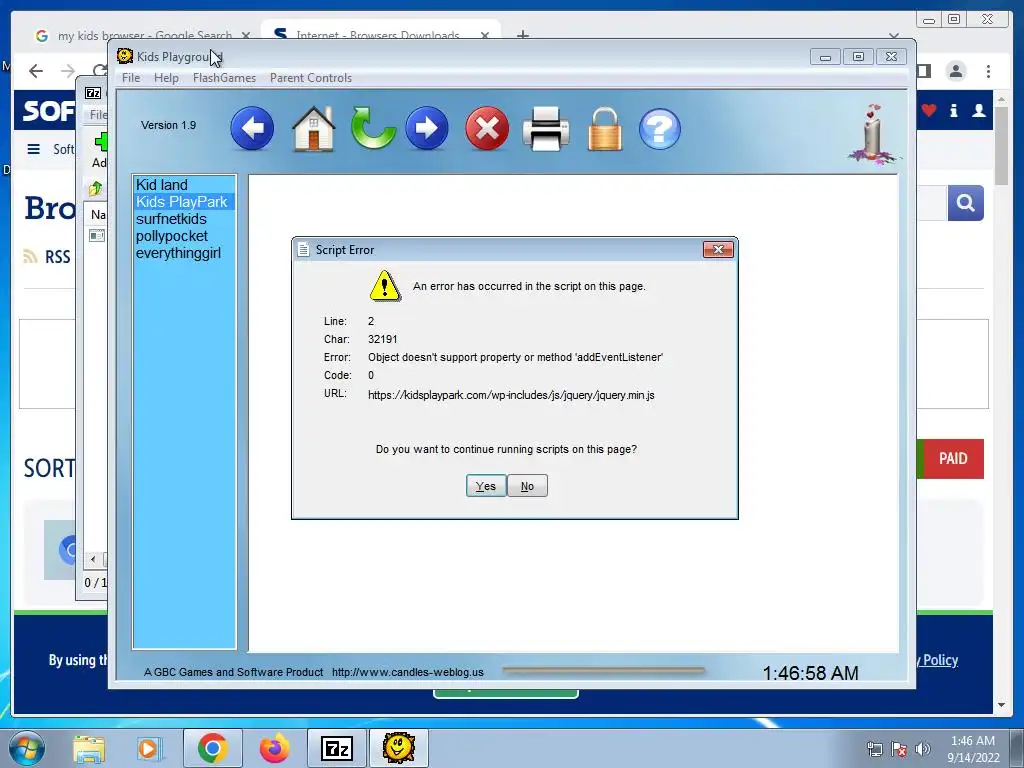Click the heart icon in Softpedia header
Screen dimensions: 1024x768
(929, 110)
